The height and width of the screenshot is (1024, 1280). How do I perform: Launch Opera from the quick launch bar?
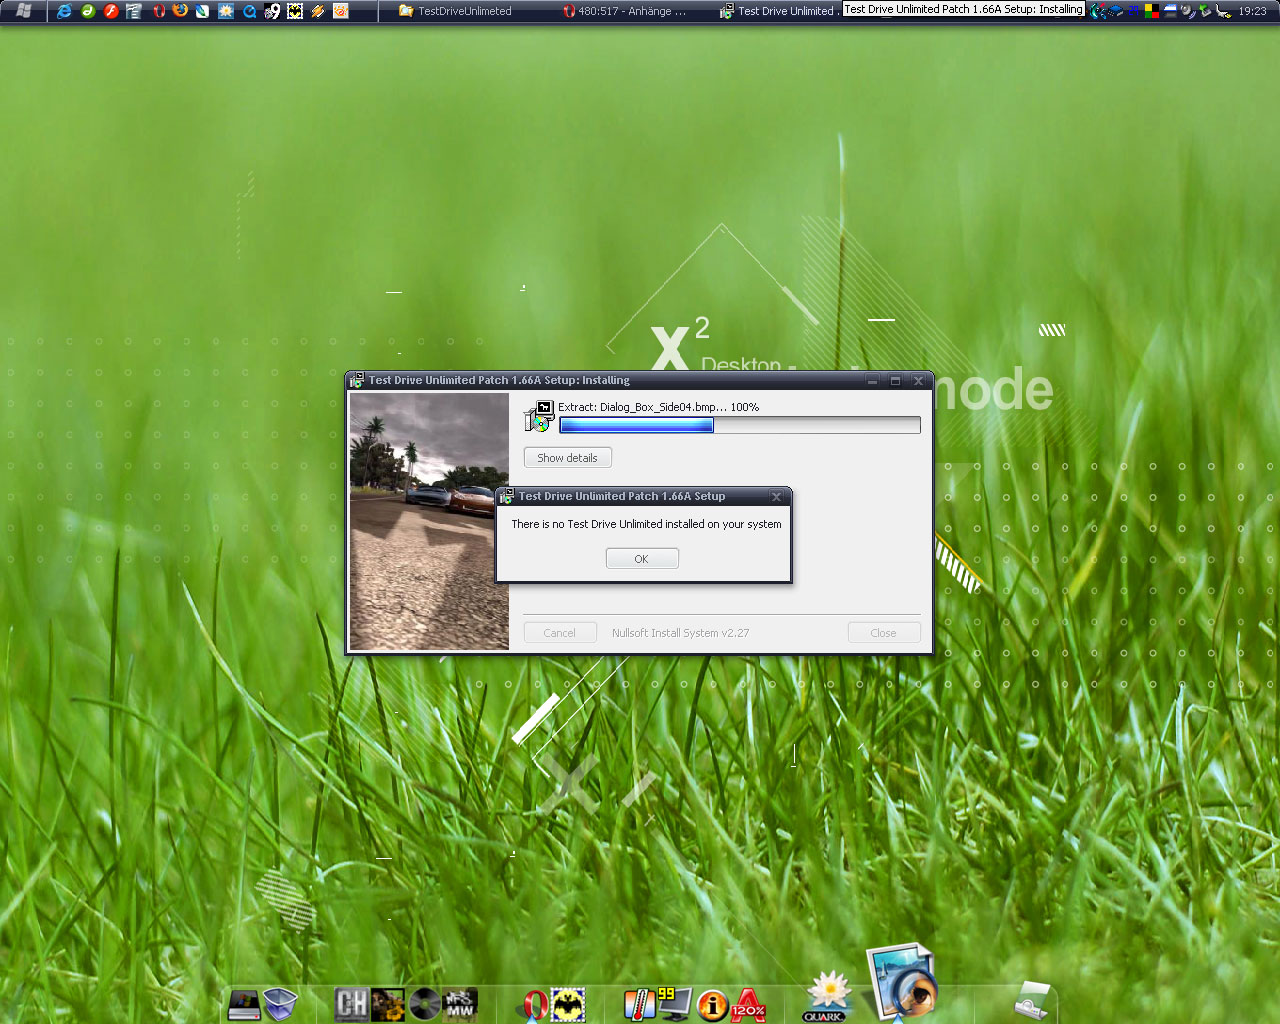pyautogui.click(x=159, y=11)
